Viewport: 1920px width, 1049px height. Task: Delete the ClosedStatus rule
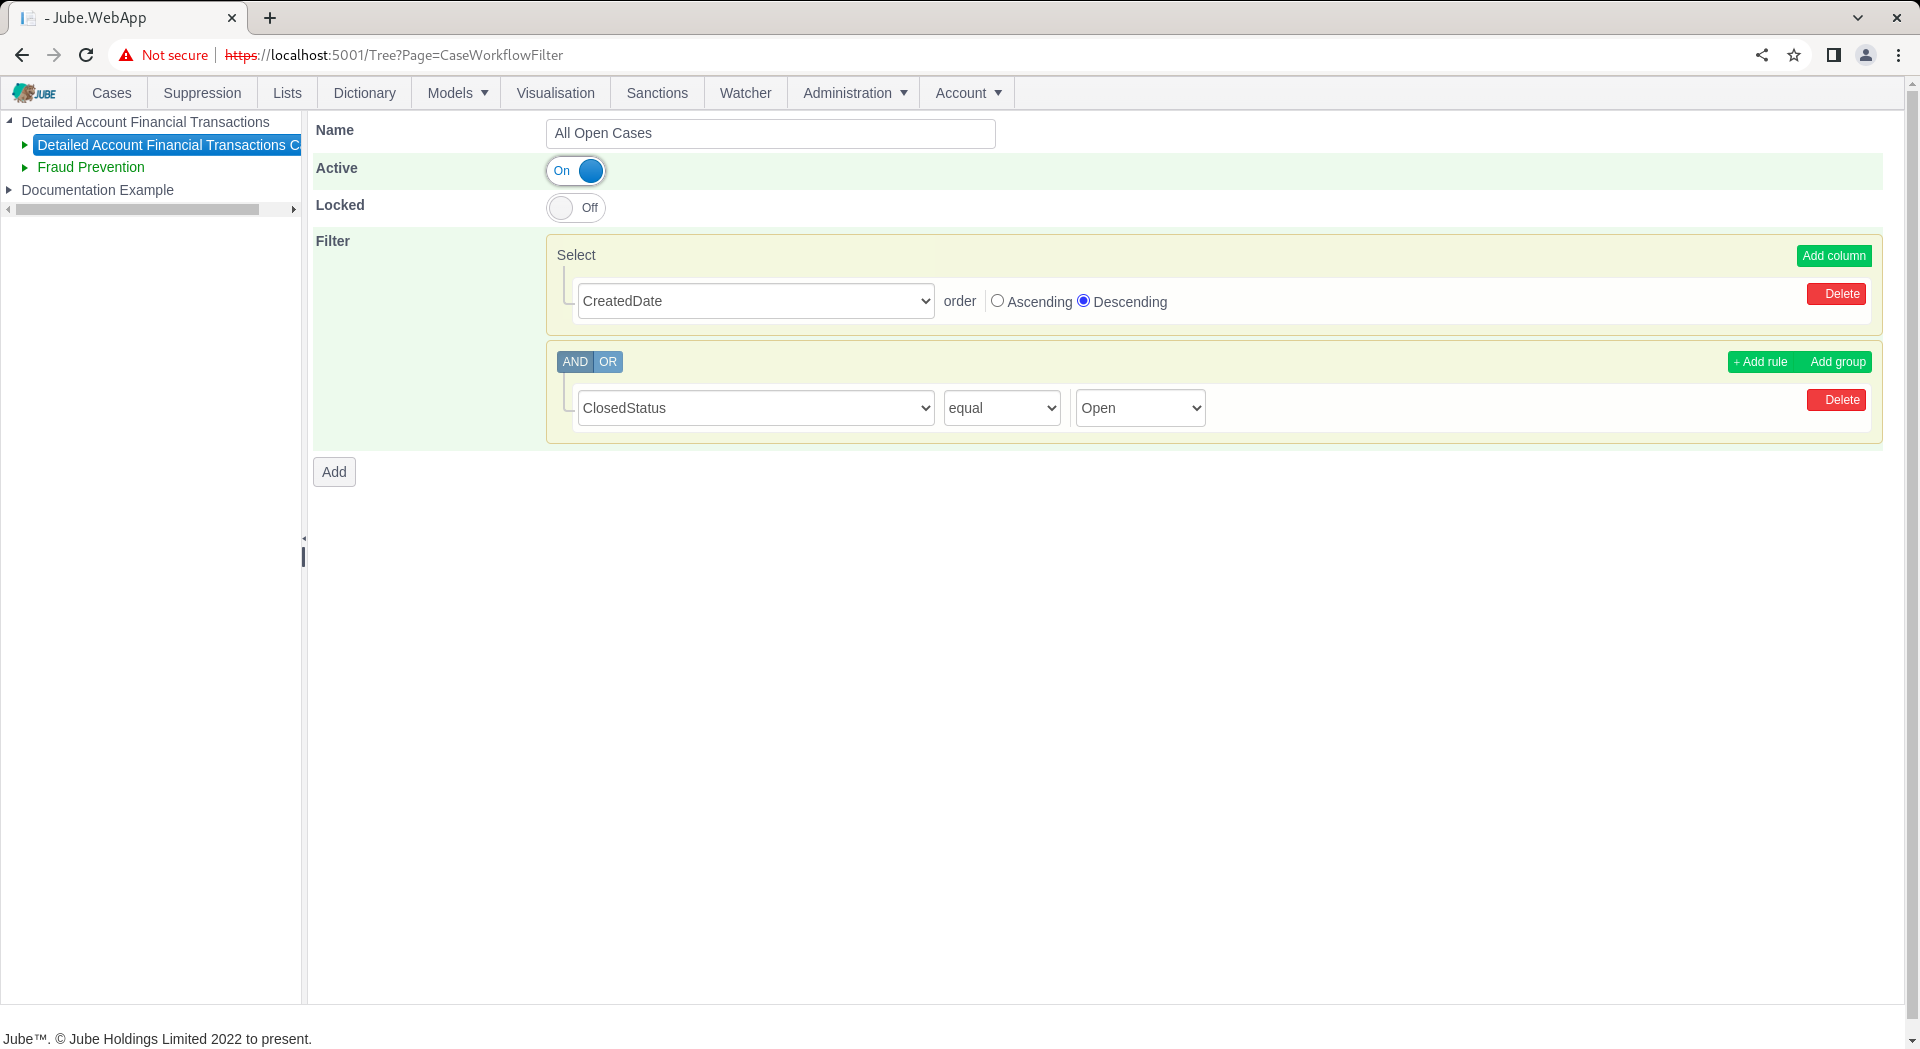1836,400
